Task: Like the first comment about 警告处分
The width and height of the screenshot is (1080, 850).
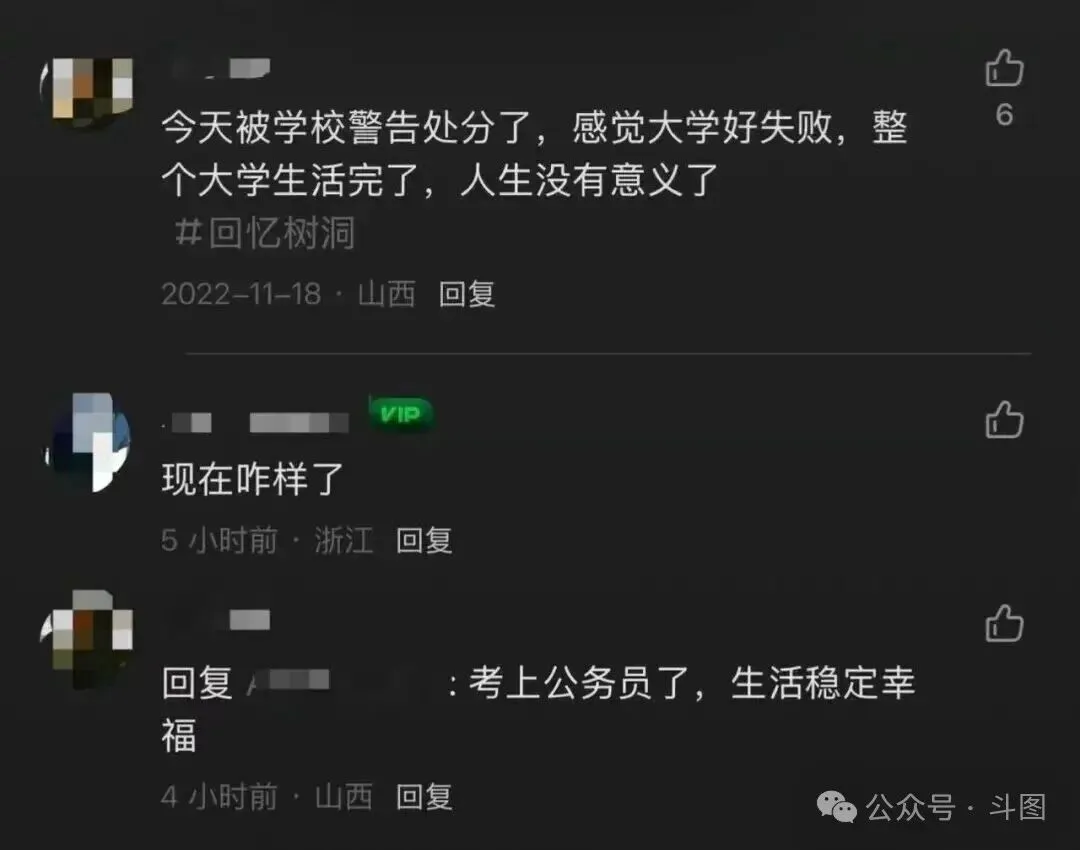Action: [x=1004, y=68]
